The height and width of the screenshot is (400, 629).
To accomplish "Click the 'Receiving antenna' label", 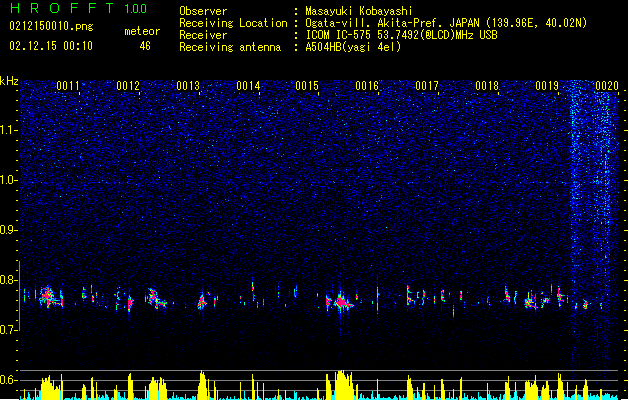I will [x=230, y=47].
